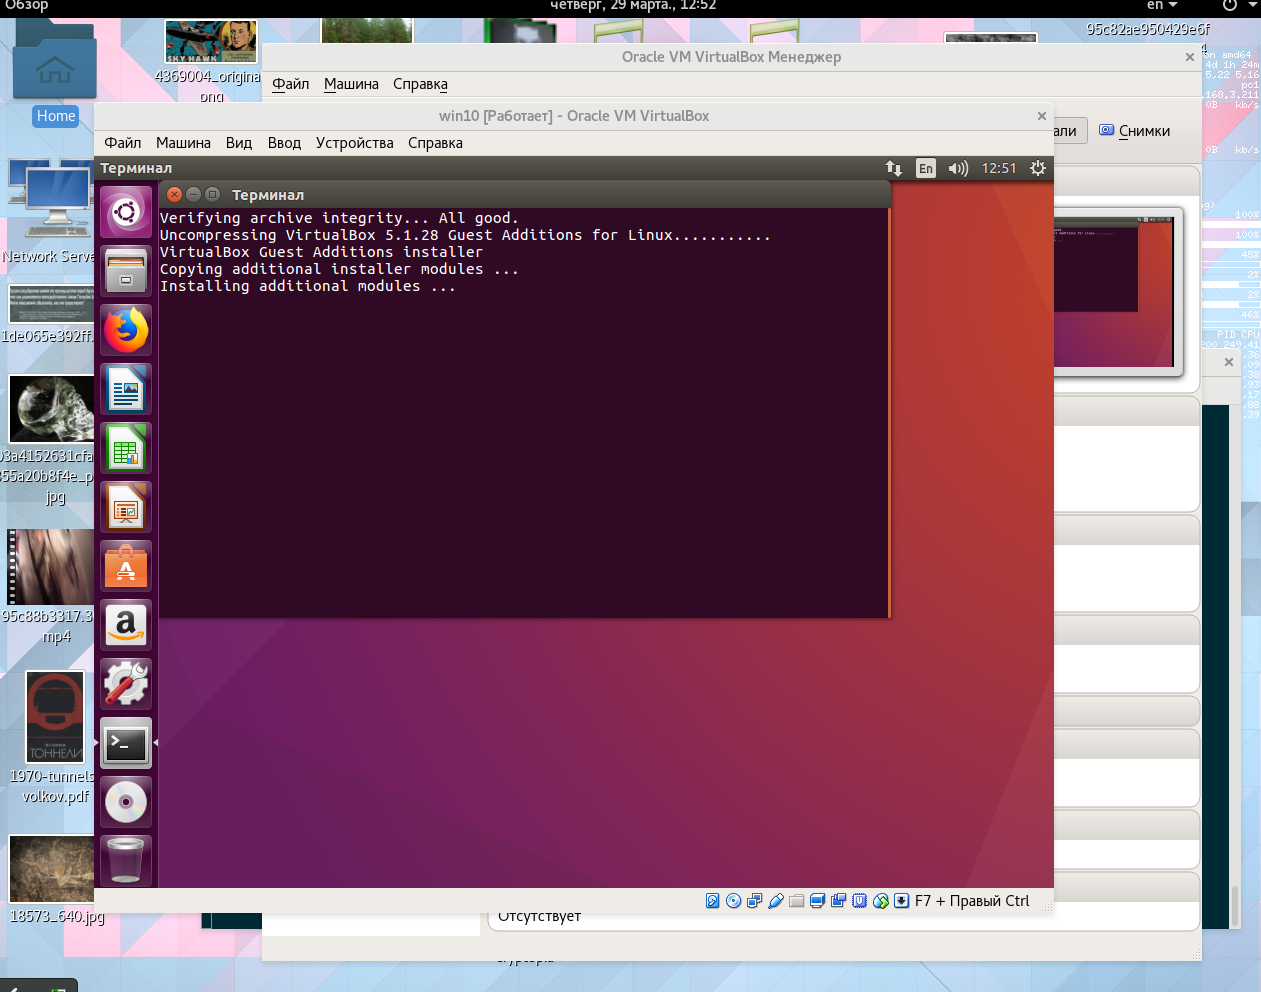This screenshot has width=1261, height=992.
Task: Click the shared folders status icon
Action: (x=796, y=901)
